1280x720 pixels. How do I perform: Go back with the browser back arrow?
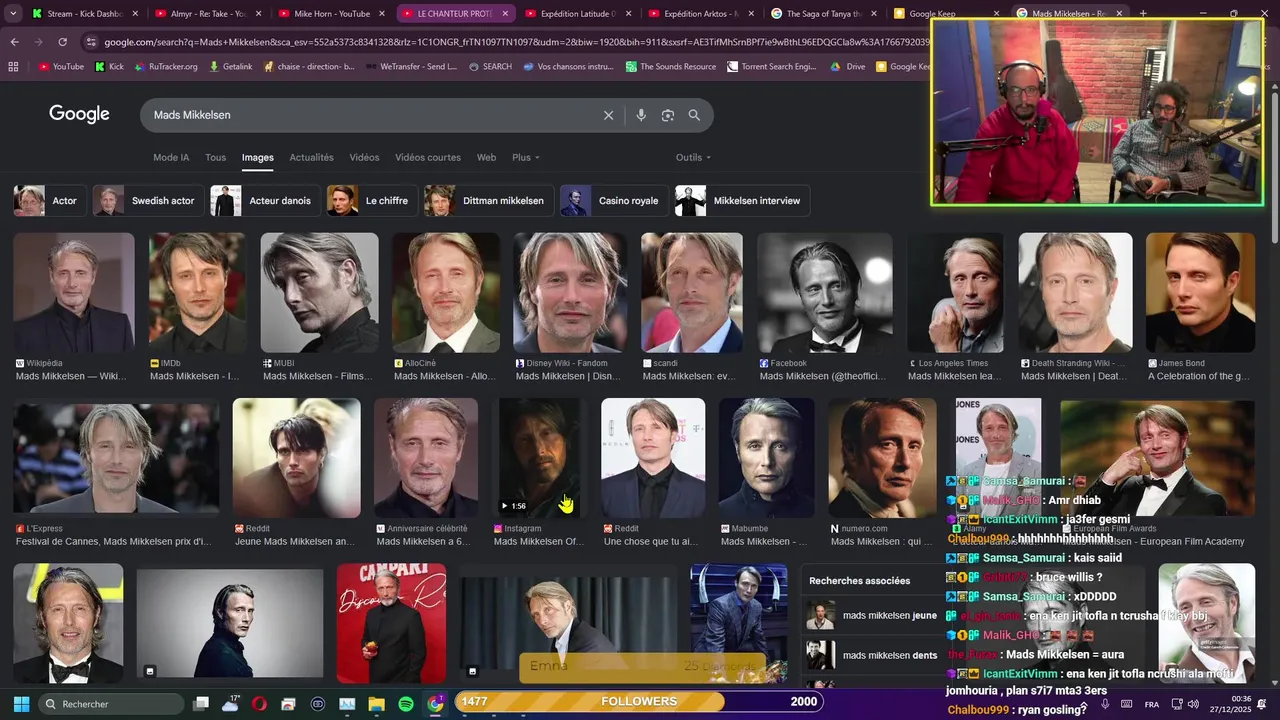pos(14,42)
